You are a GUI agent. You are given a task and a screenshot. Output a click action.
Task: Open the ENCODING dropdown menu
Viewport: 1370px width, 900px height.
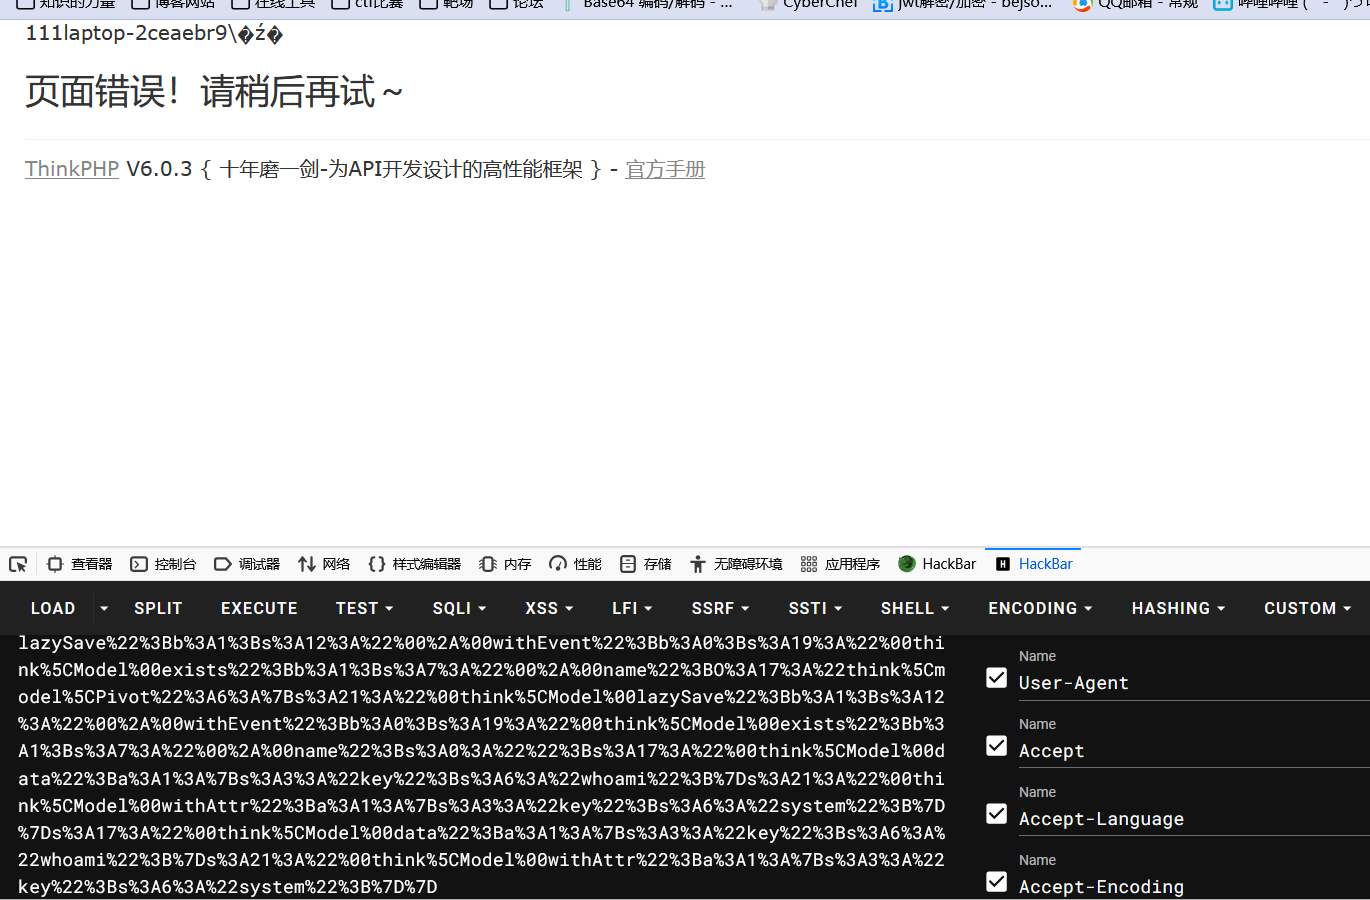coord(1040,608)
